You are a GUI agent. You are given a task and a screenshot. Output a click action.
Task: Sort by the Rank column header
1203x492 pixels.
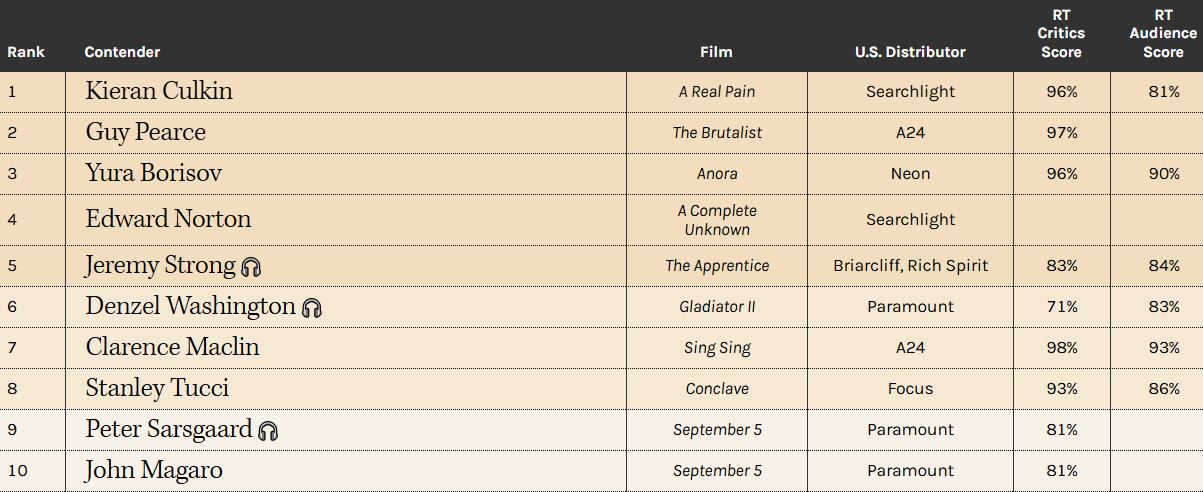[x=26, y=52]
